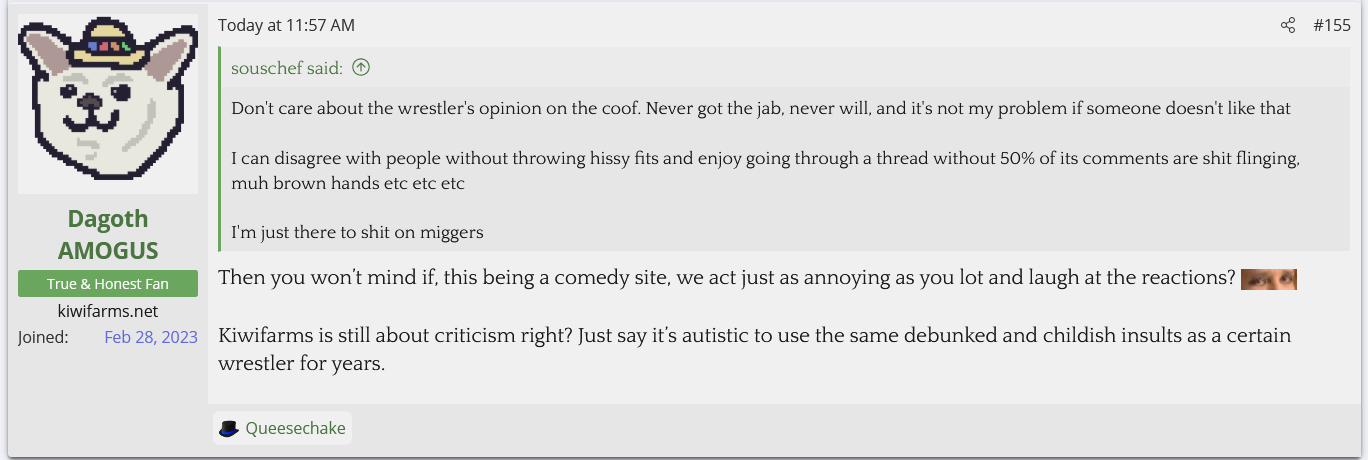
Task: Click the share icon beside post #155
Action: coord(1288,26)
